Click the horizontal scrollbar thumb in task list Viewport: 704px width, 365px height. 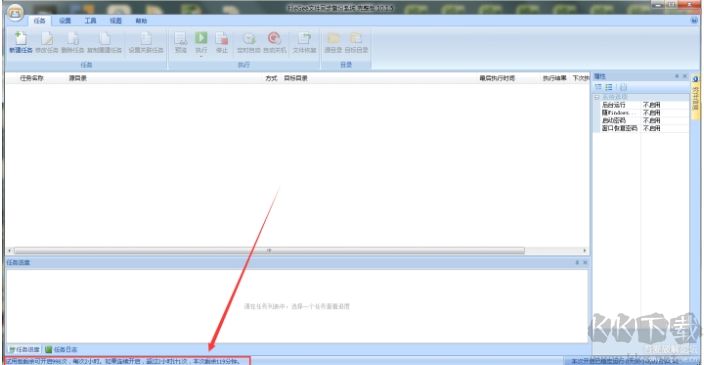pyautogui.click(x=269, y=251)
